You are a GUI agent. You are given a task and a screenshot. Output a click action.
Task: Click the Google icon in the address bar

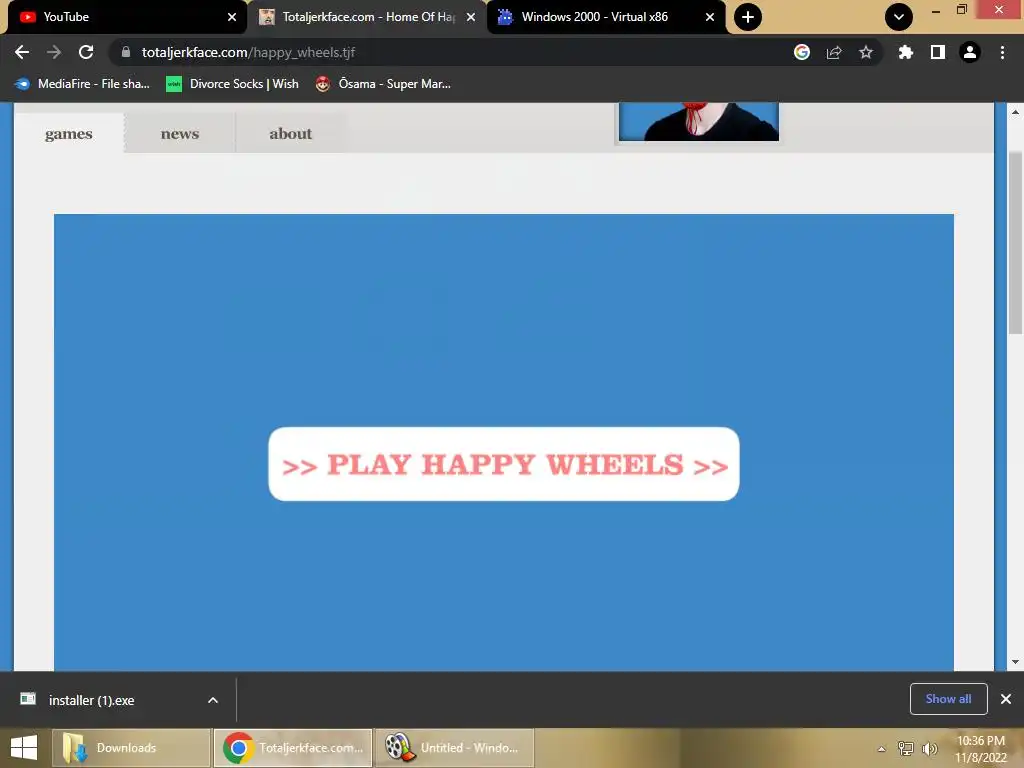click(802, 52)
